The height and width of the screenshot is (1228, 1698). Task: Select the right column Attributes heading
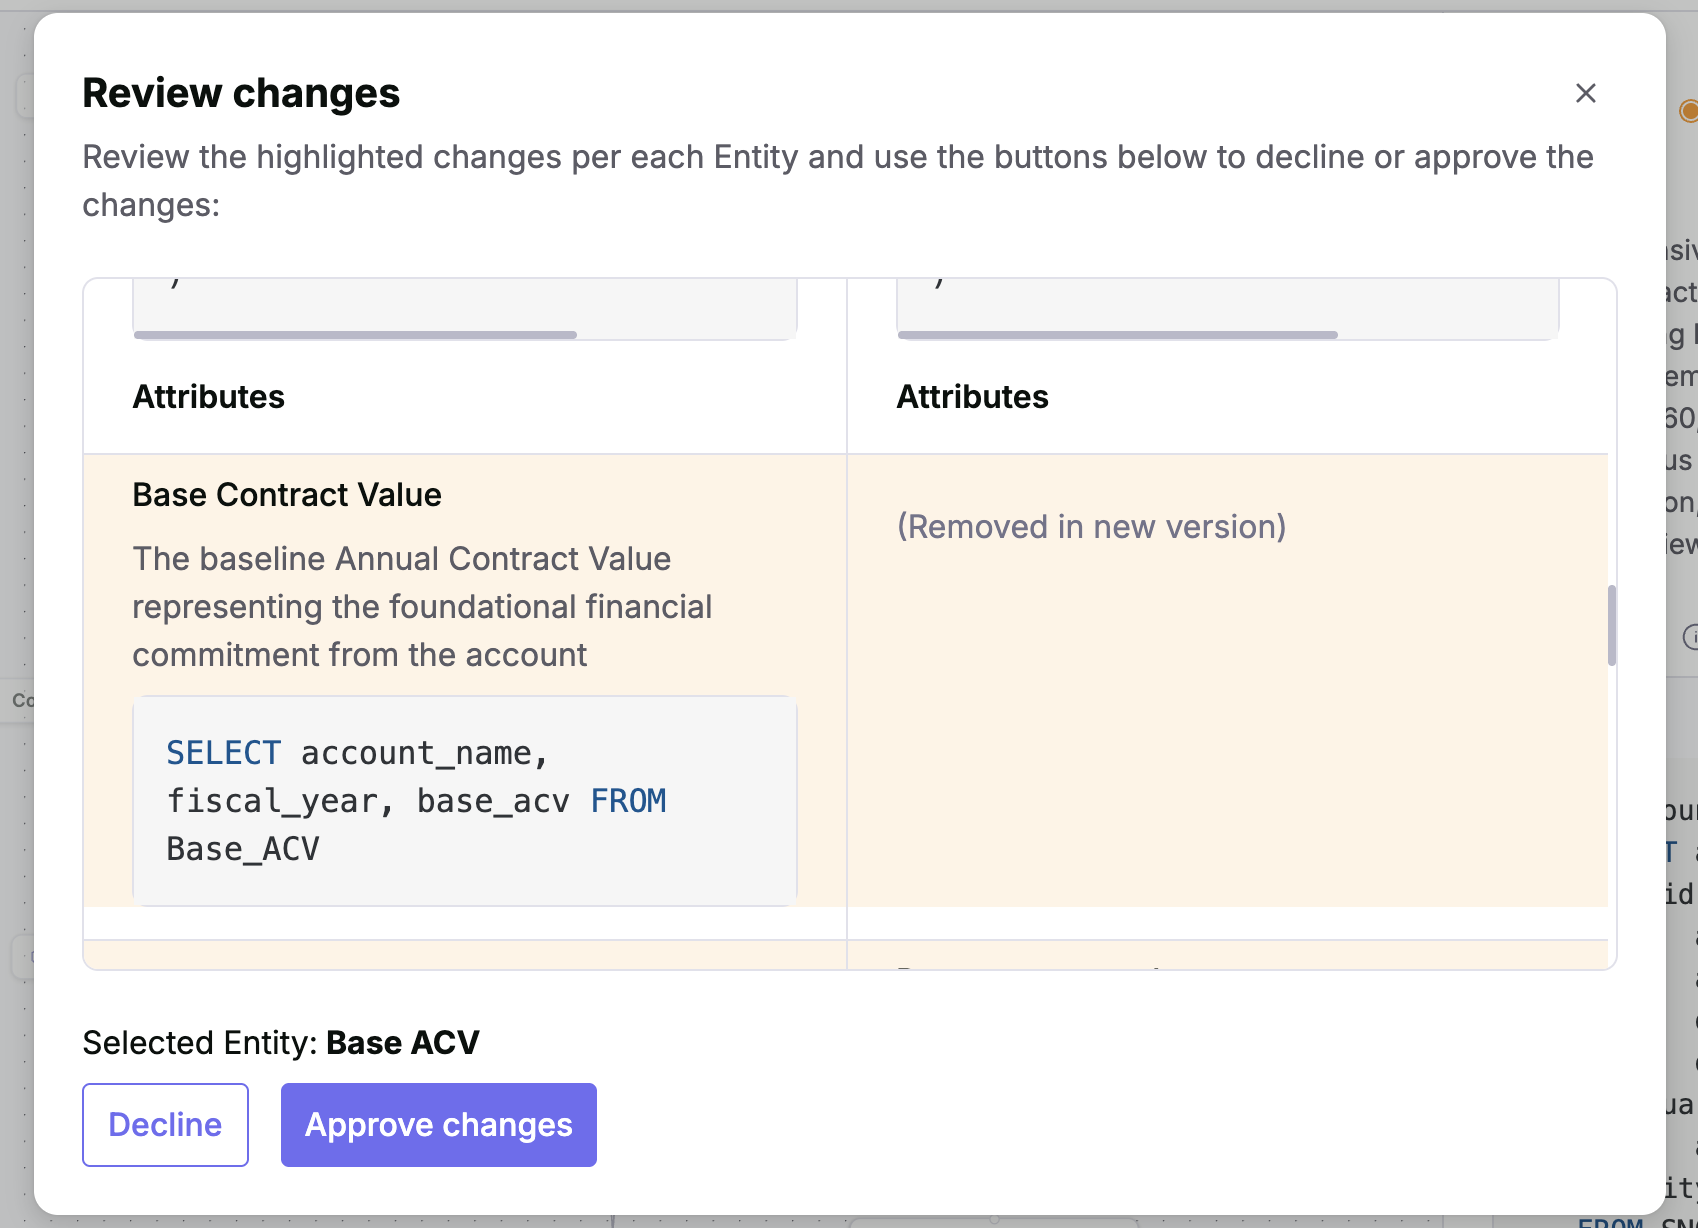[x=972, y=397]
